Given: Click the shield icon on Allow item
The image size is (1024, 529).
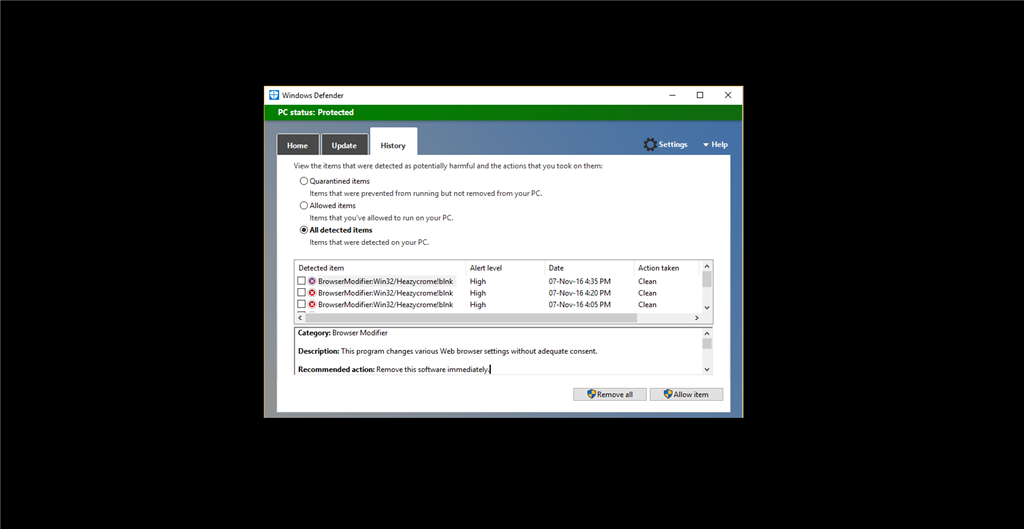Looking at the screenshot, I should tap(668, 394).
